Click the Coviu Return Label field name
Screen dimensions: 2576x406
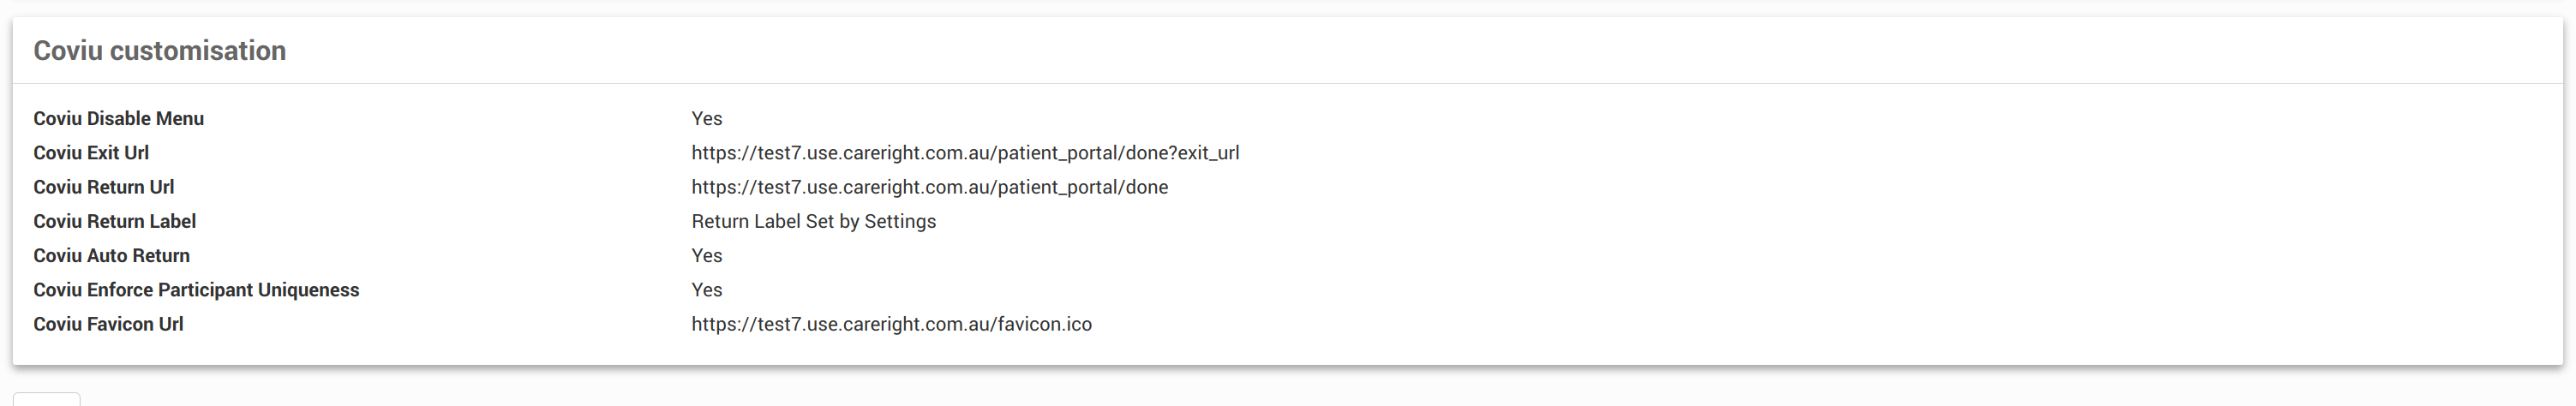tap(114, 221)
